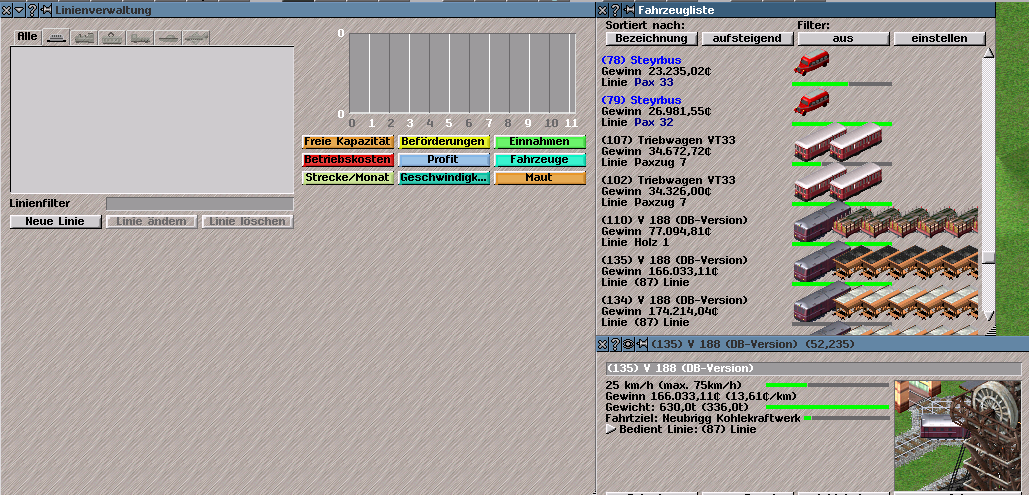1029x495 pixels.
Task: Pin the Fahrzeugliste window
Action: [628, 10]
